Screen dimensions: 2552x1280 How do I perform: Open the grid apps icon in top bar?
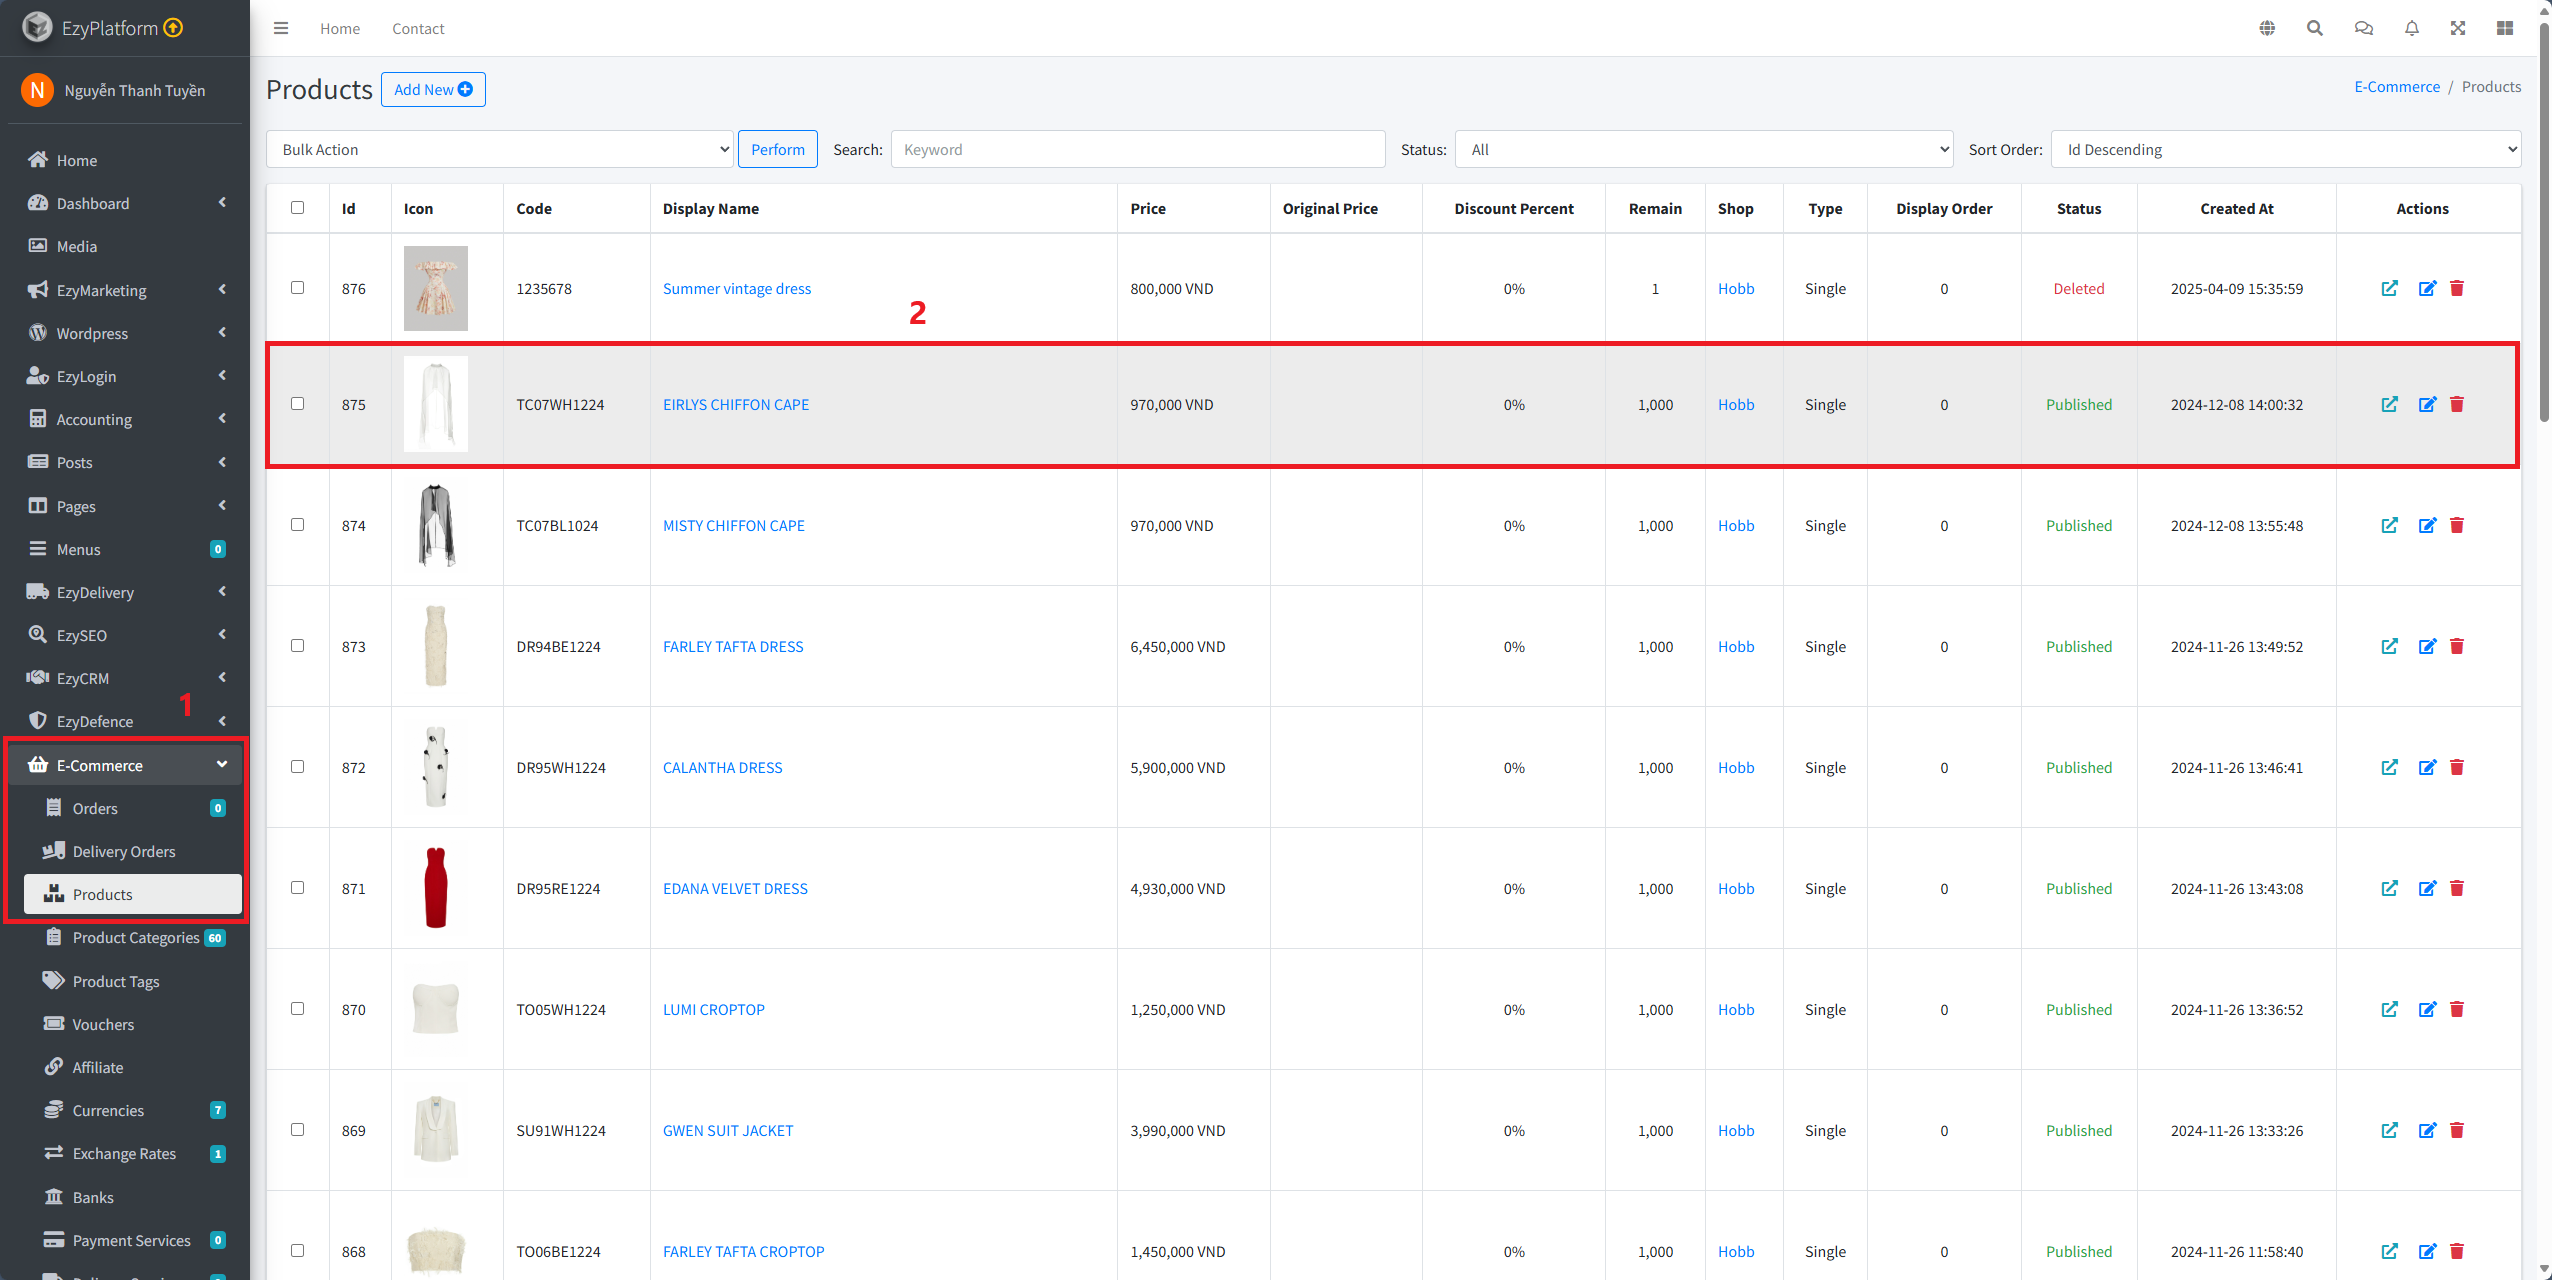point(2505,28)
